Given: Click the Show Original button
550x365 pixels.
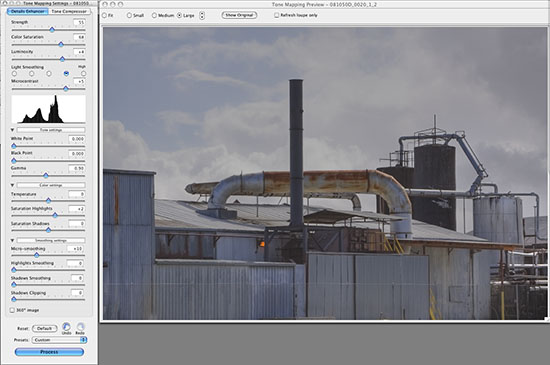Looking at the screenshot, I should [239, 15].
